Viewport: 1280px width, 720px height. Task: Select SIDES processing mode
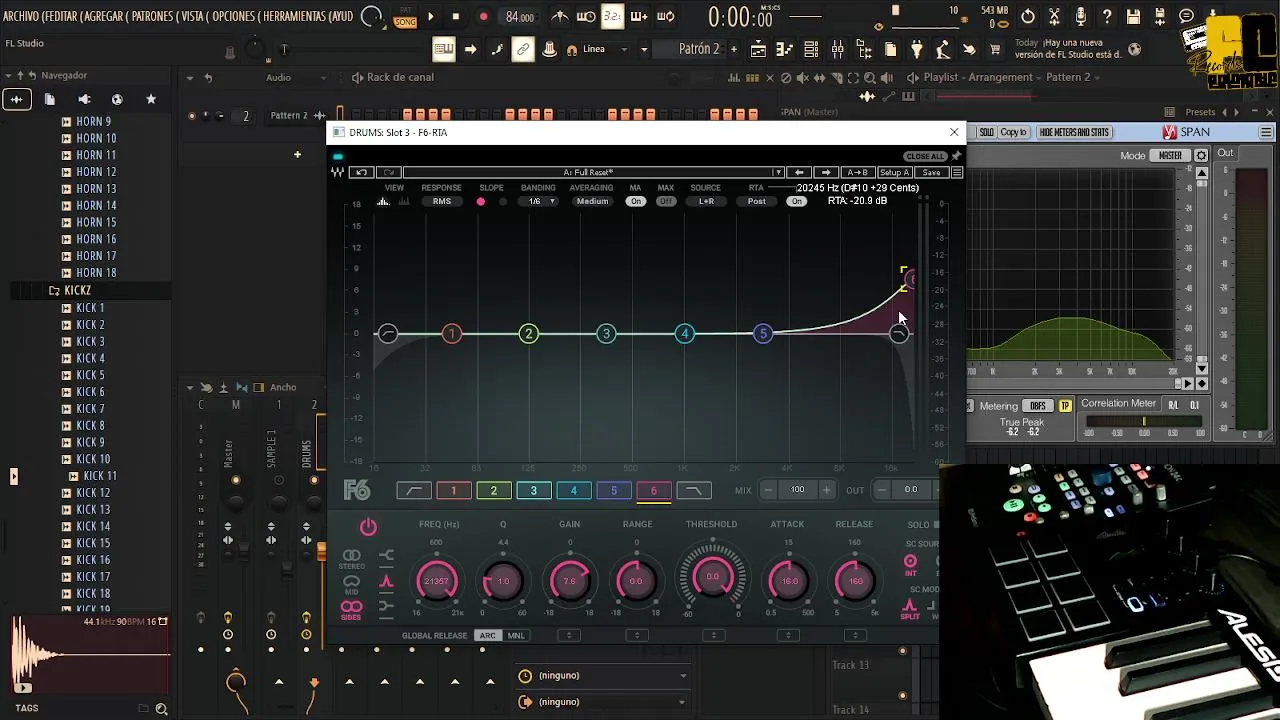click(351, 609)
